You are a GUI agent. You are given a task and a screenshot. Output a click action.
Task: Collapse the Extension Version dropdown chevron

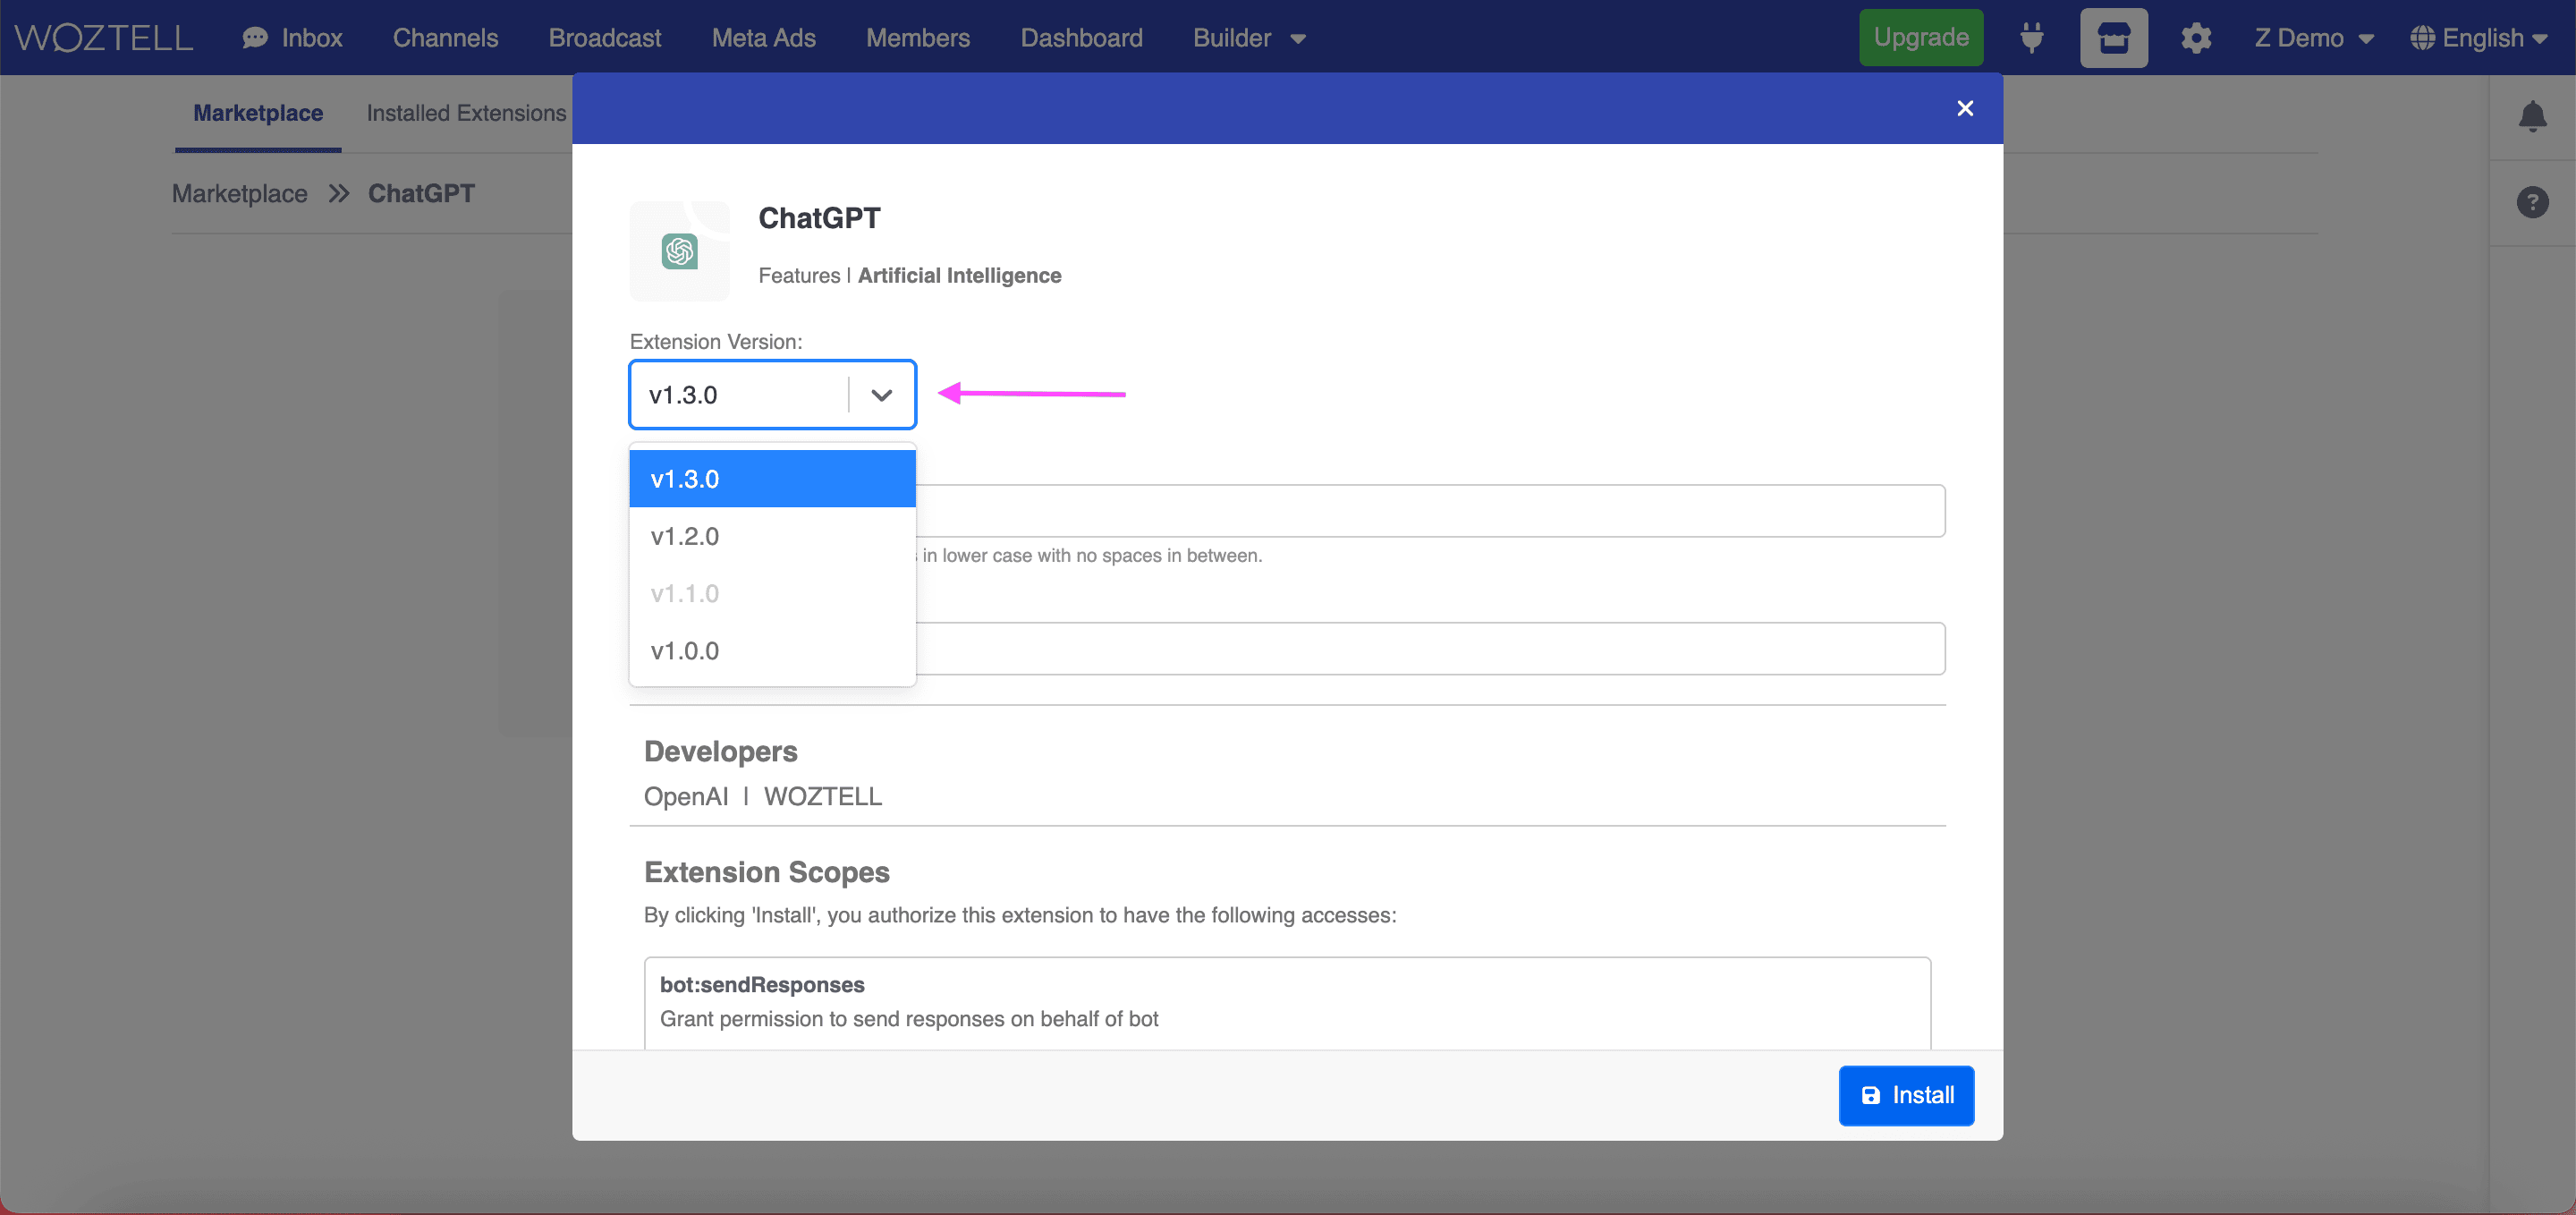881,395
